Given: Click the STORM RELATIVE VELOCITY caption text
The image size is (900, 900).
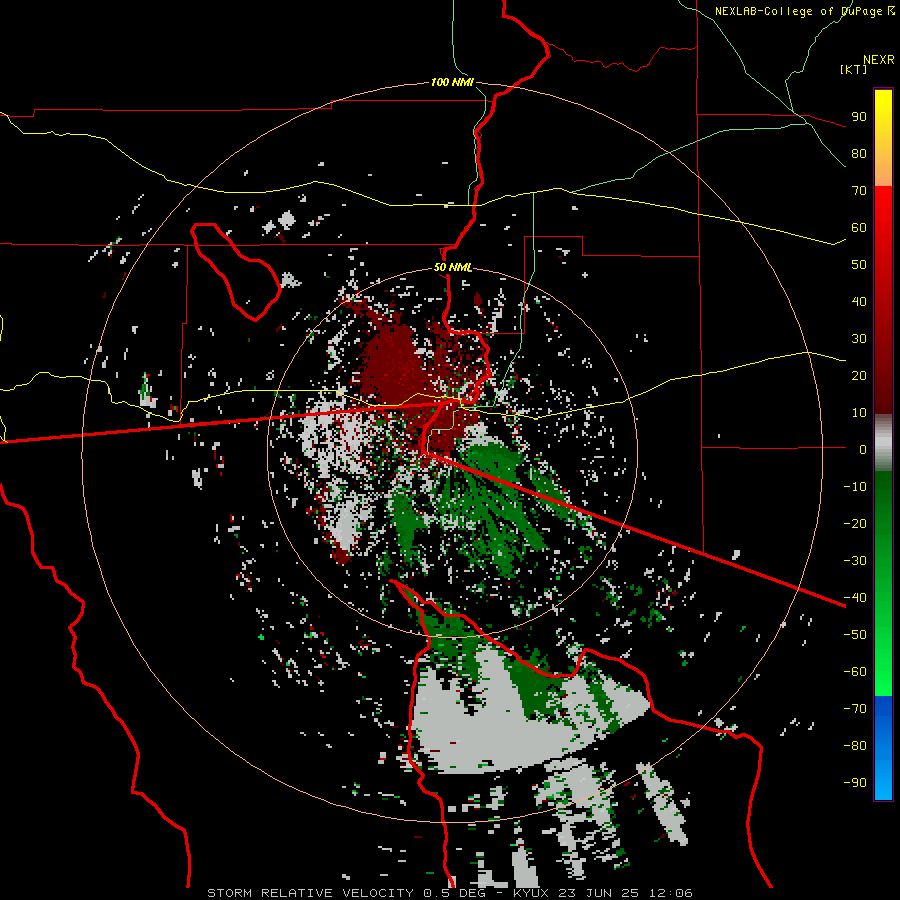Looking at the screenshot, I should 311,893.
